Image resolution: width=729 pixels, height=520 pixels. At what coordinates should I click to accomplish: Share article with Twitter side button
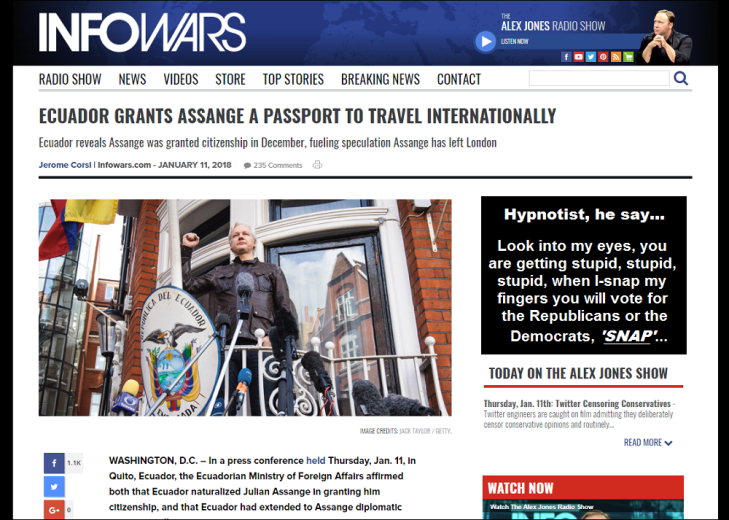tap(54, 487)
